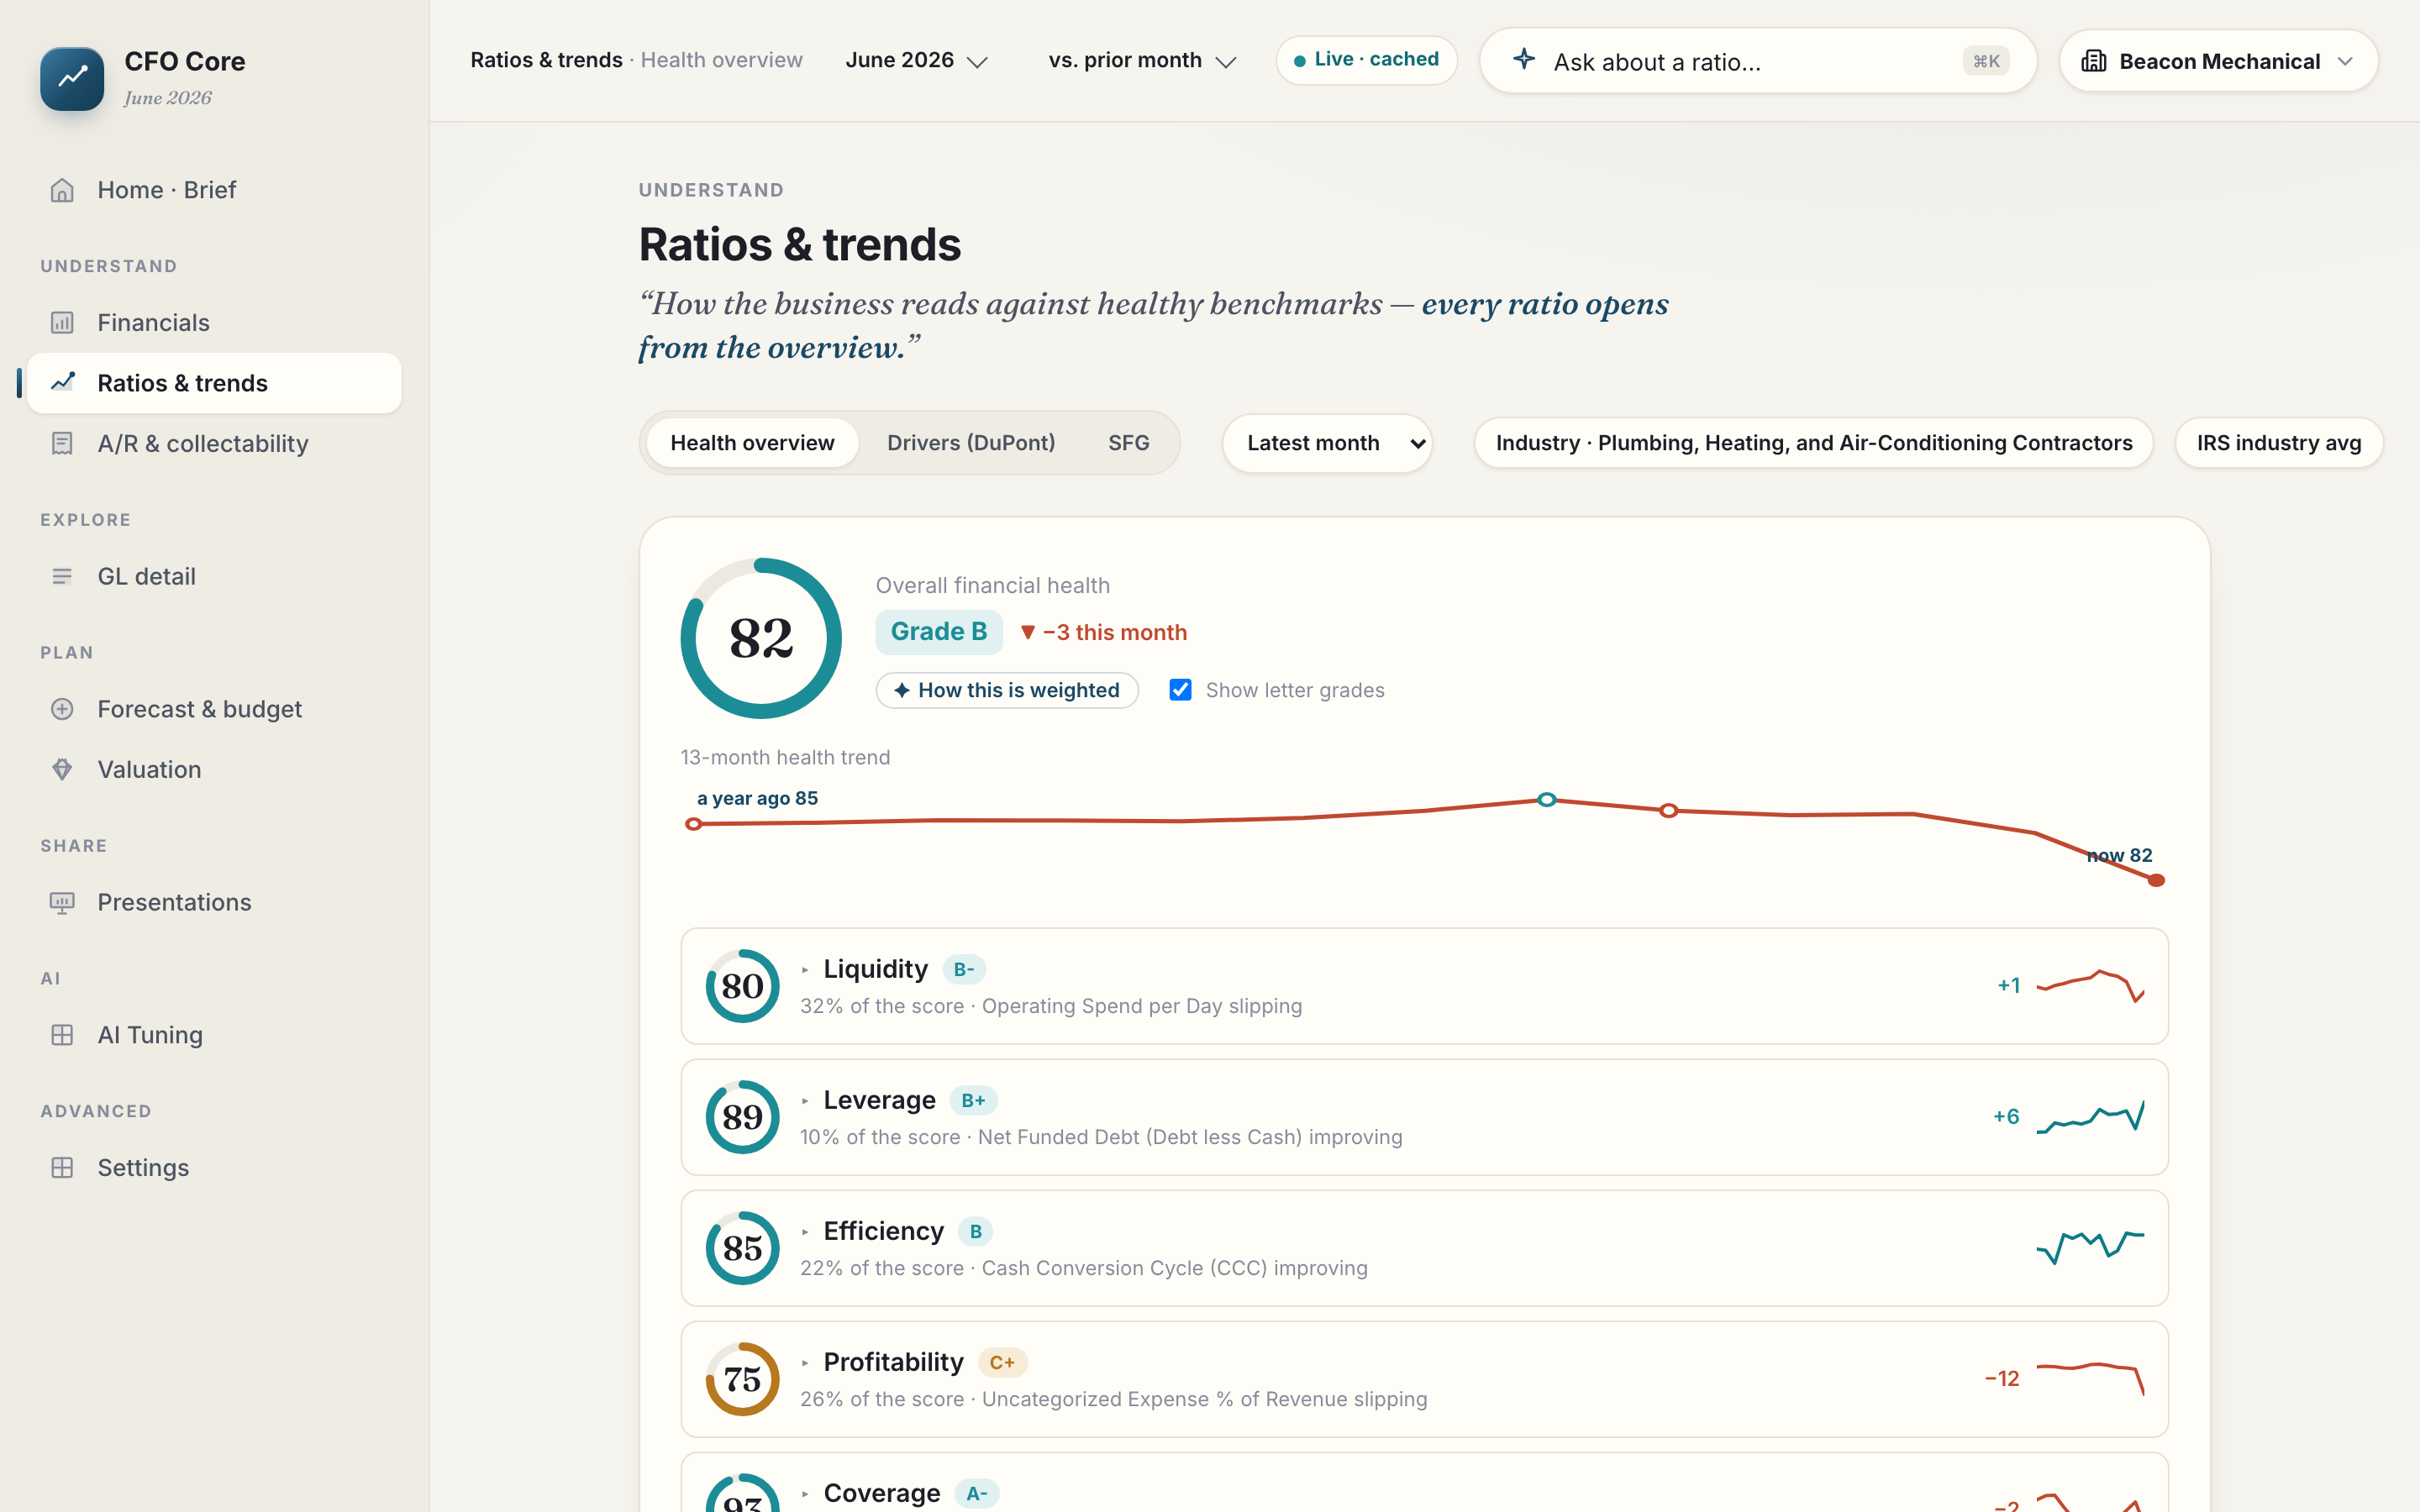Click the Health overview breadcrumb text
The height and width of the screenshot is (1512, 2420).
tap(721, 60)
